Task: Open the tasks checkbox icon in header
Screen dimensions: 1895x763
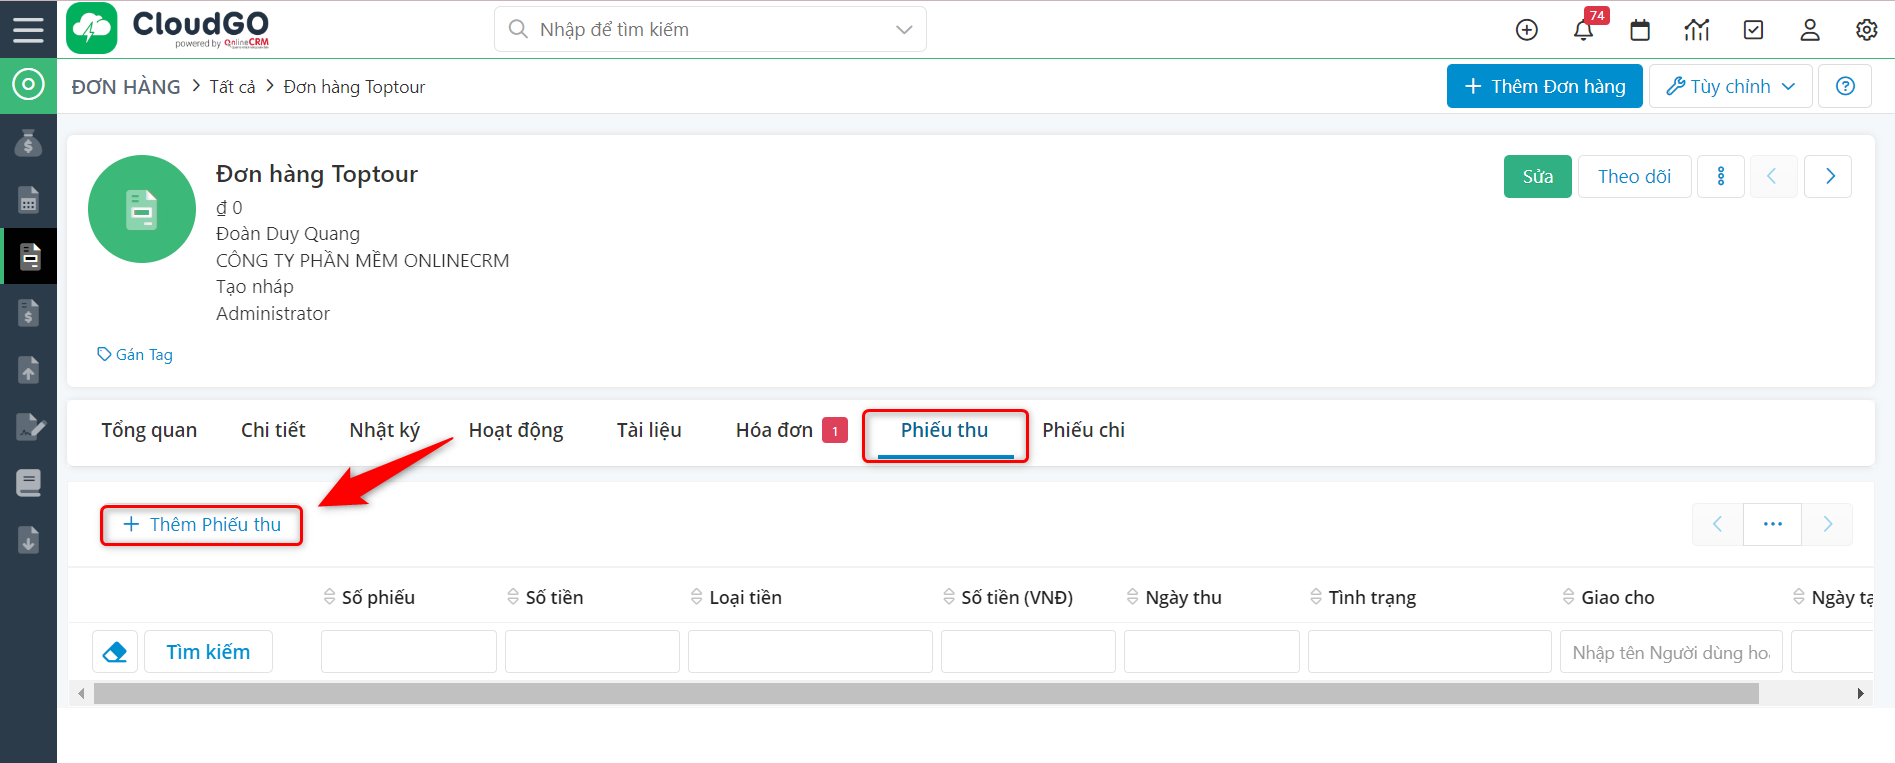Action: [1753, 30]
